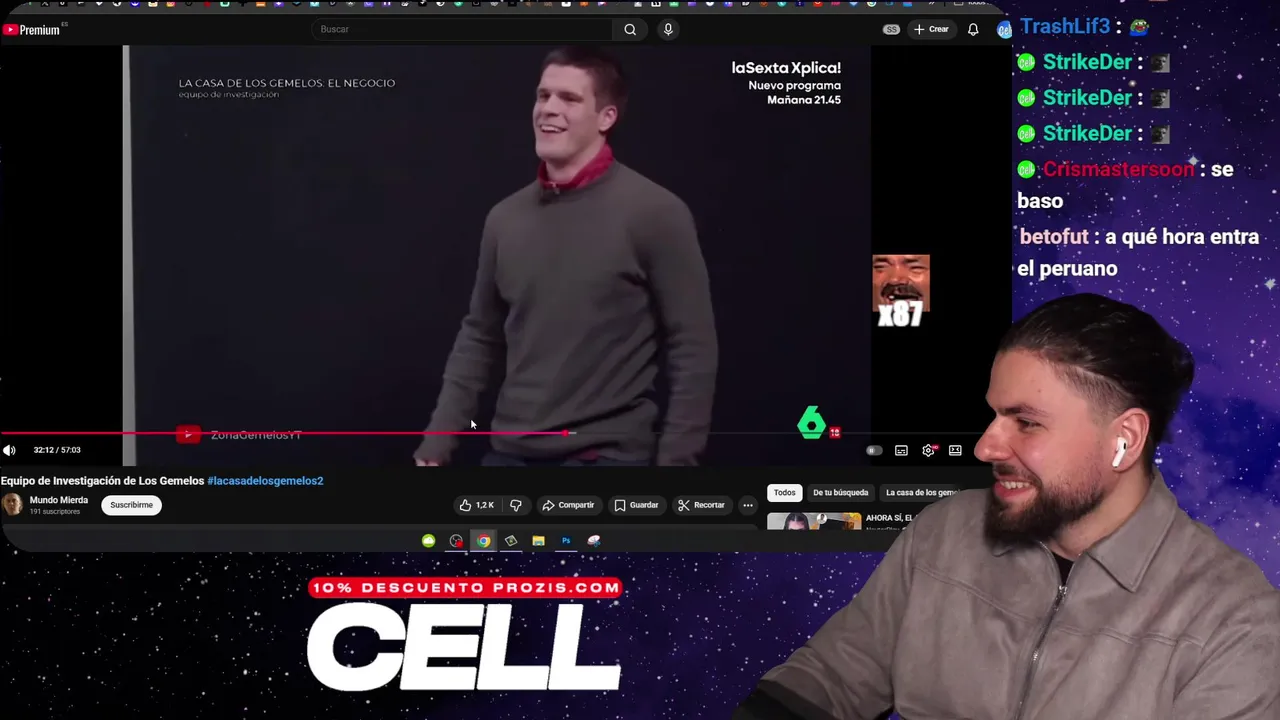Click the betofut chat message

click(x=1138, y=253)
